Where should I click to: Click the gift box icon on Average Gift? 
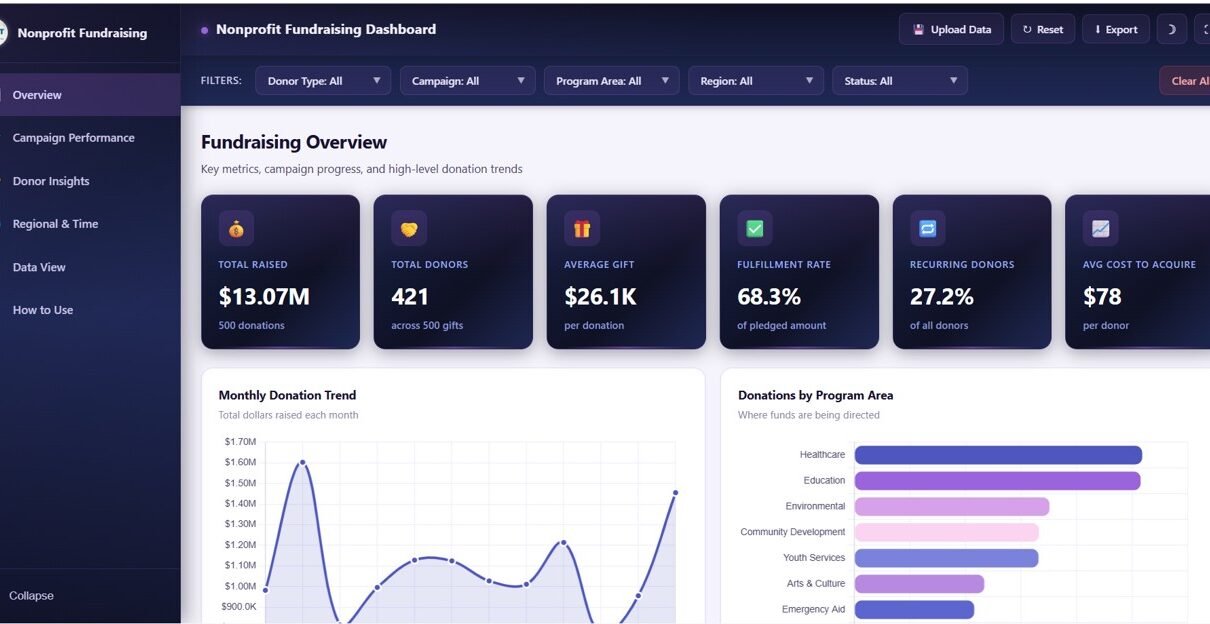(582, 229)
